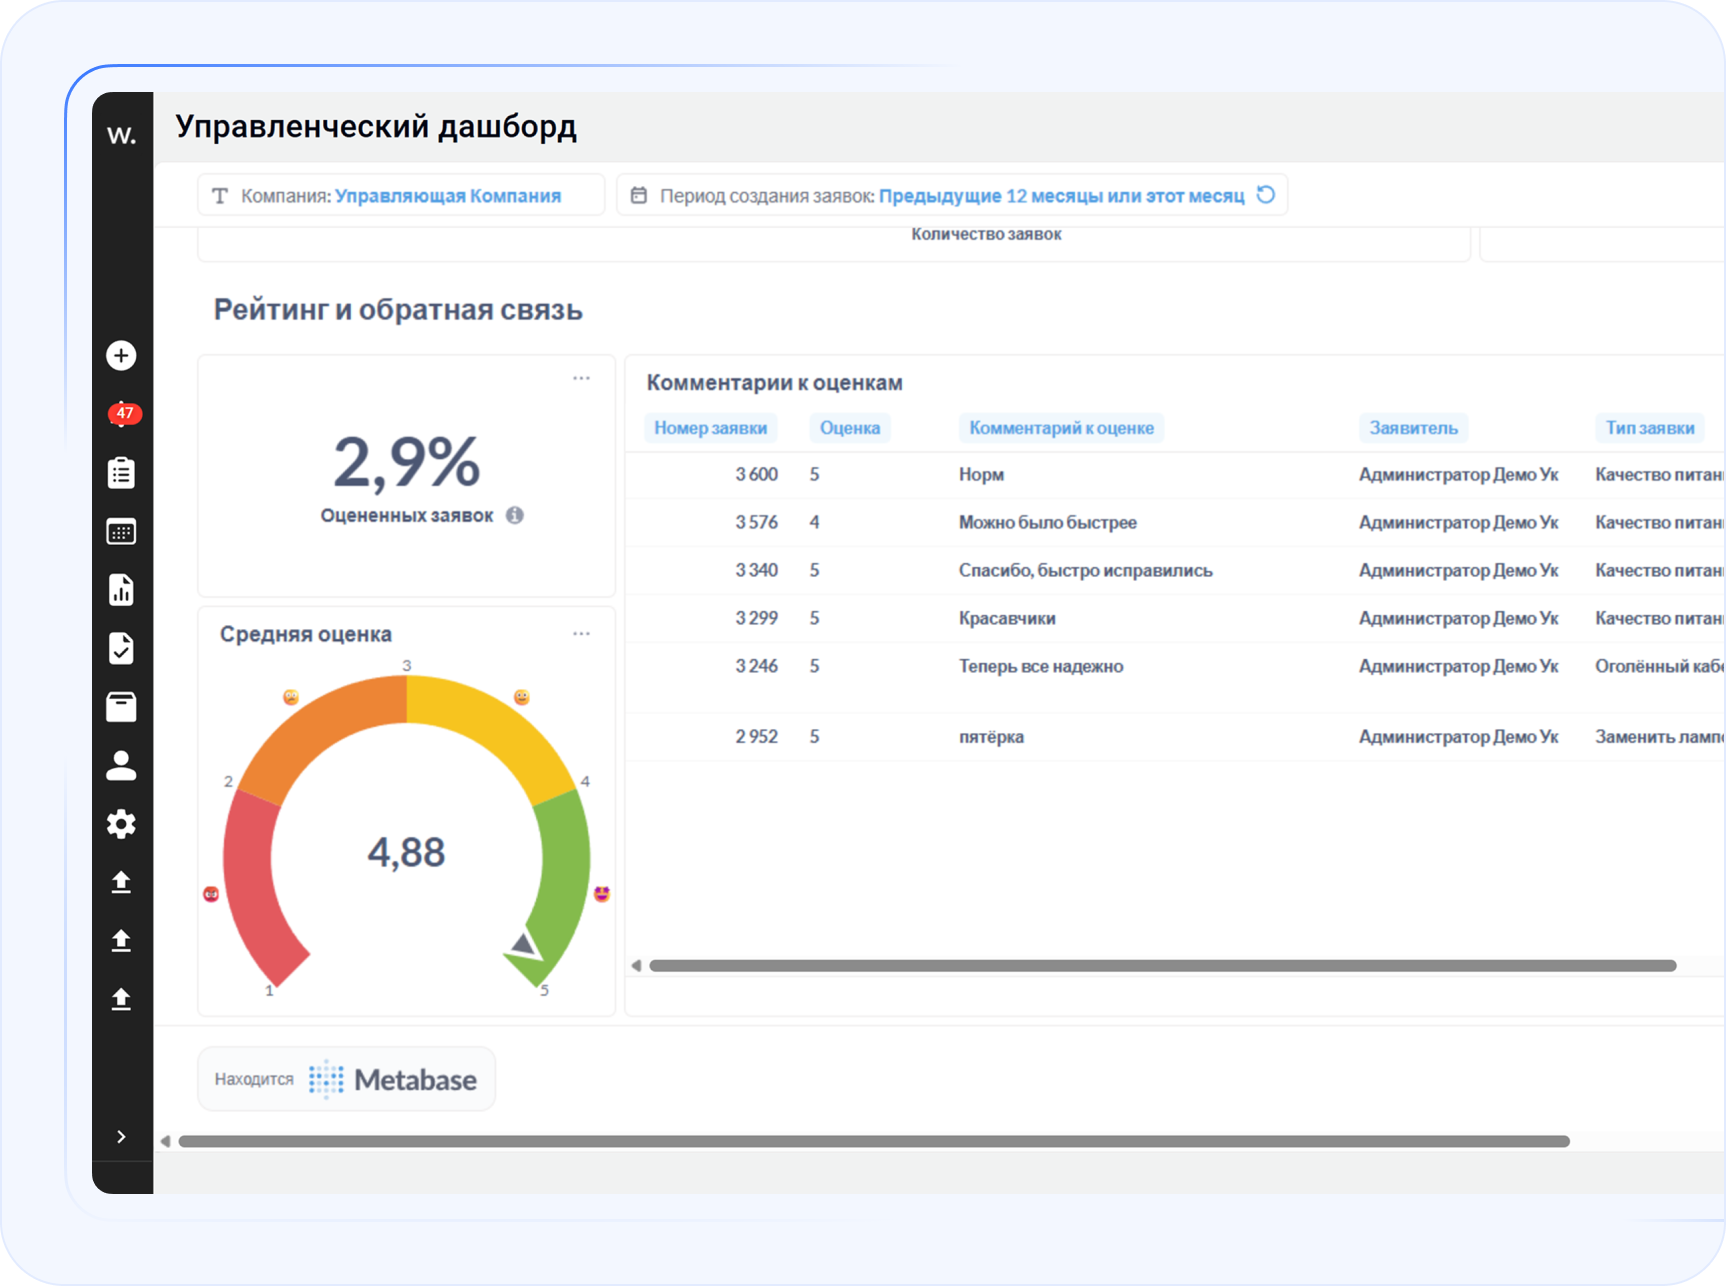Click the Комментарий к оценке column header
This screenshot has height=1286, width=1726.
1061,428
